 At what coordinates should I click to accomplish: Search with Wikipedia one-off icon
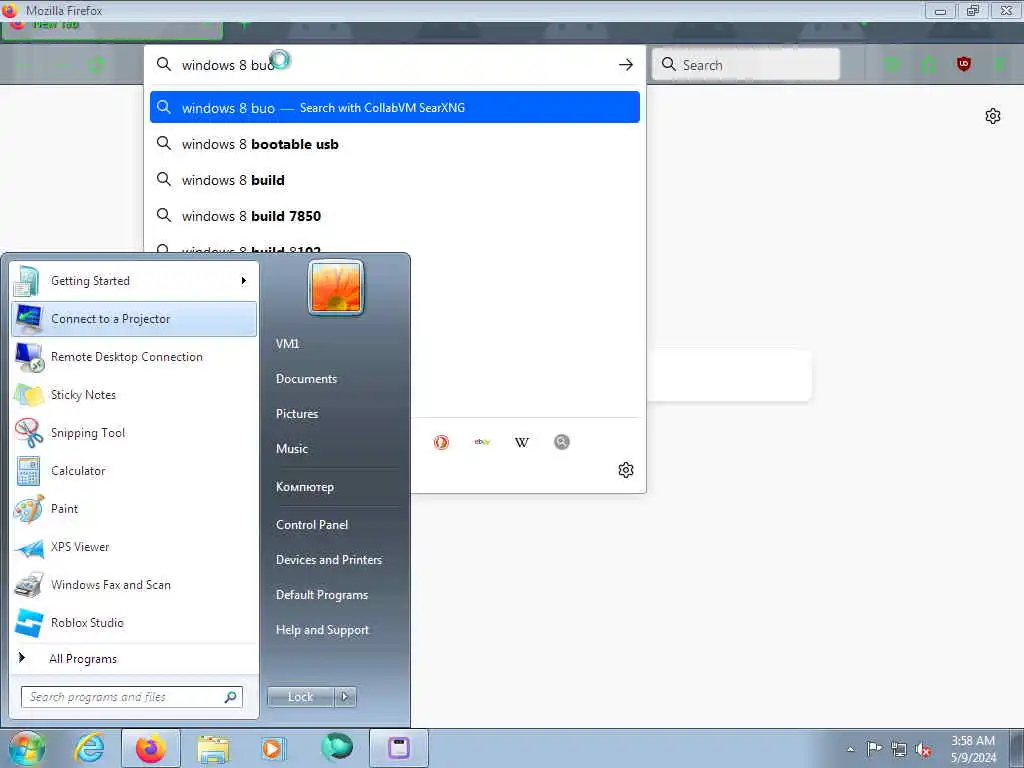tap(522, 442)
